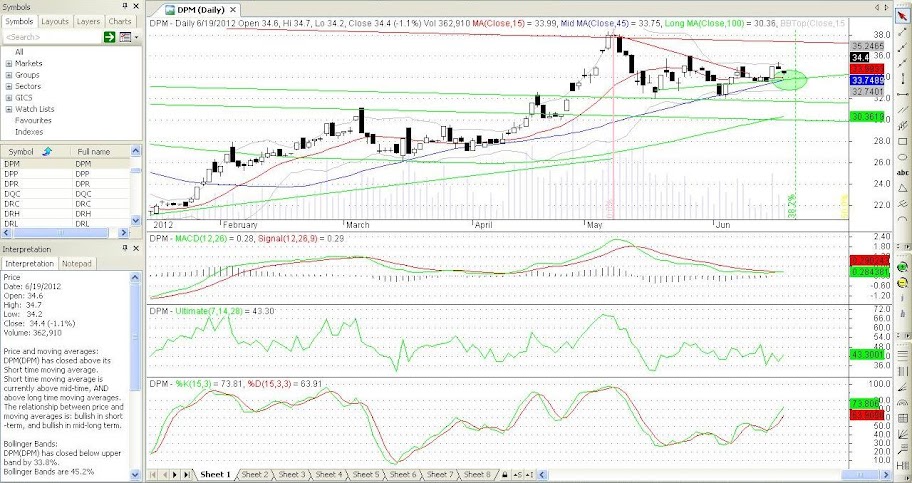Select the rectangle drawing tool
Viewport: 912px width, 483px height.
903,141
